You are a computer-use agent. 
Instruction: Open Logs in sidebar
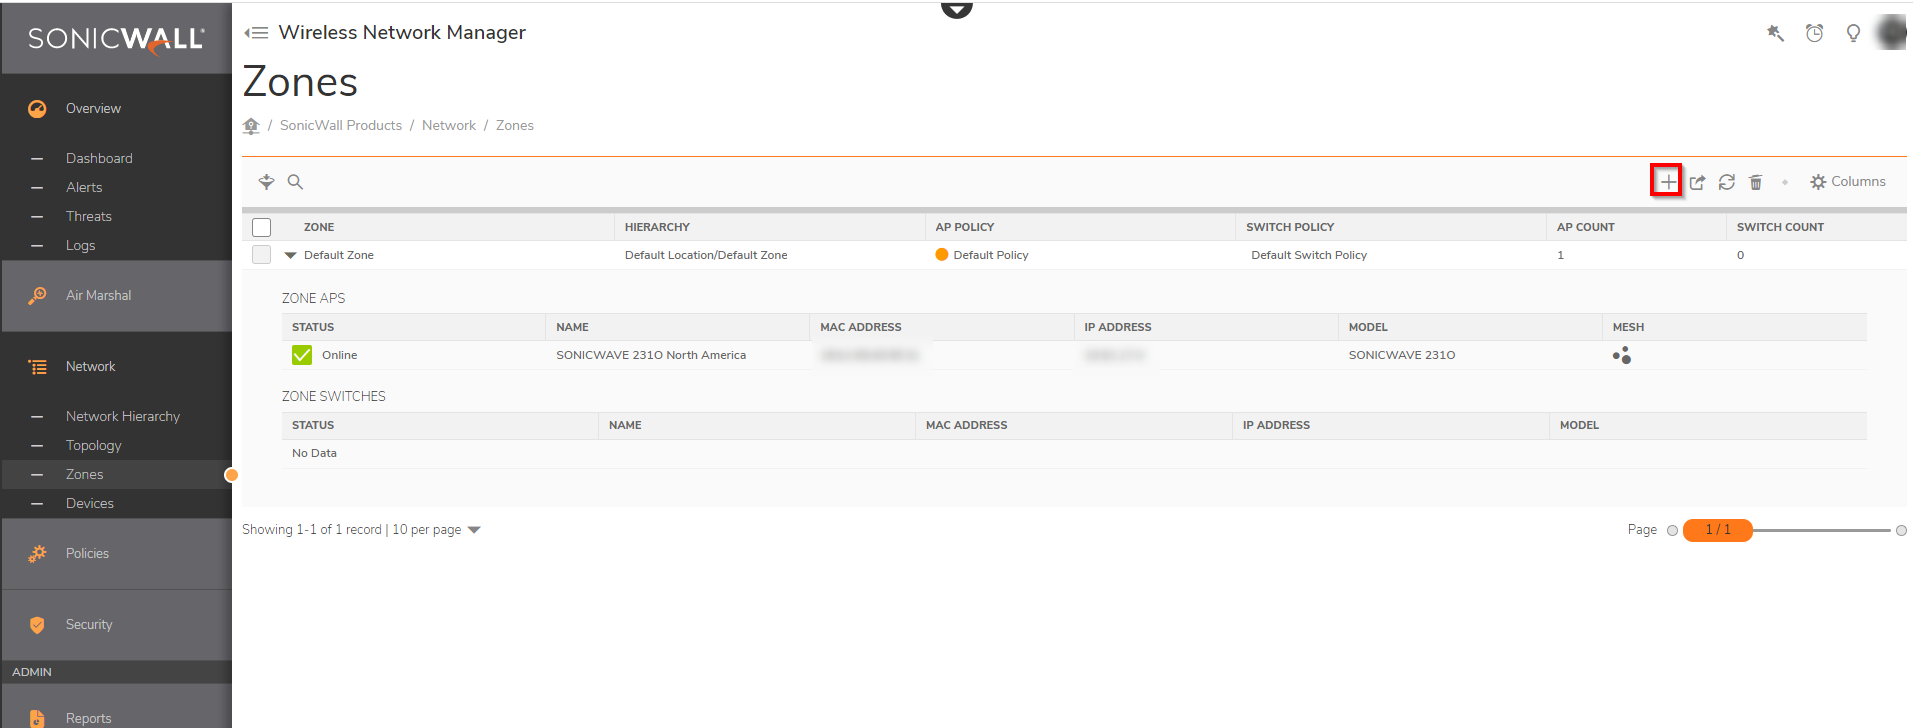pyautogui.click(x=81, y=245)
